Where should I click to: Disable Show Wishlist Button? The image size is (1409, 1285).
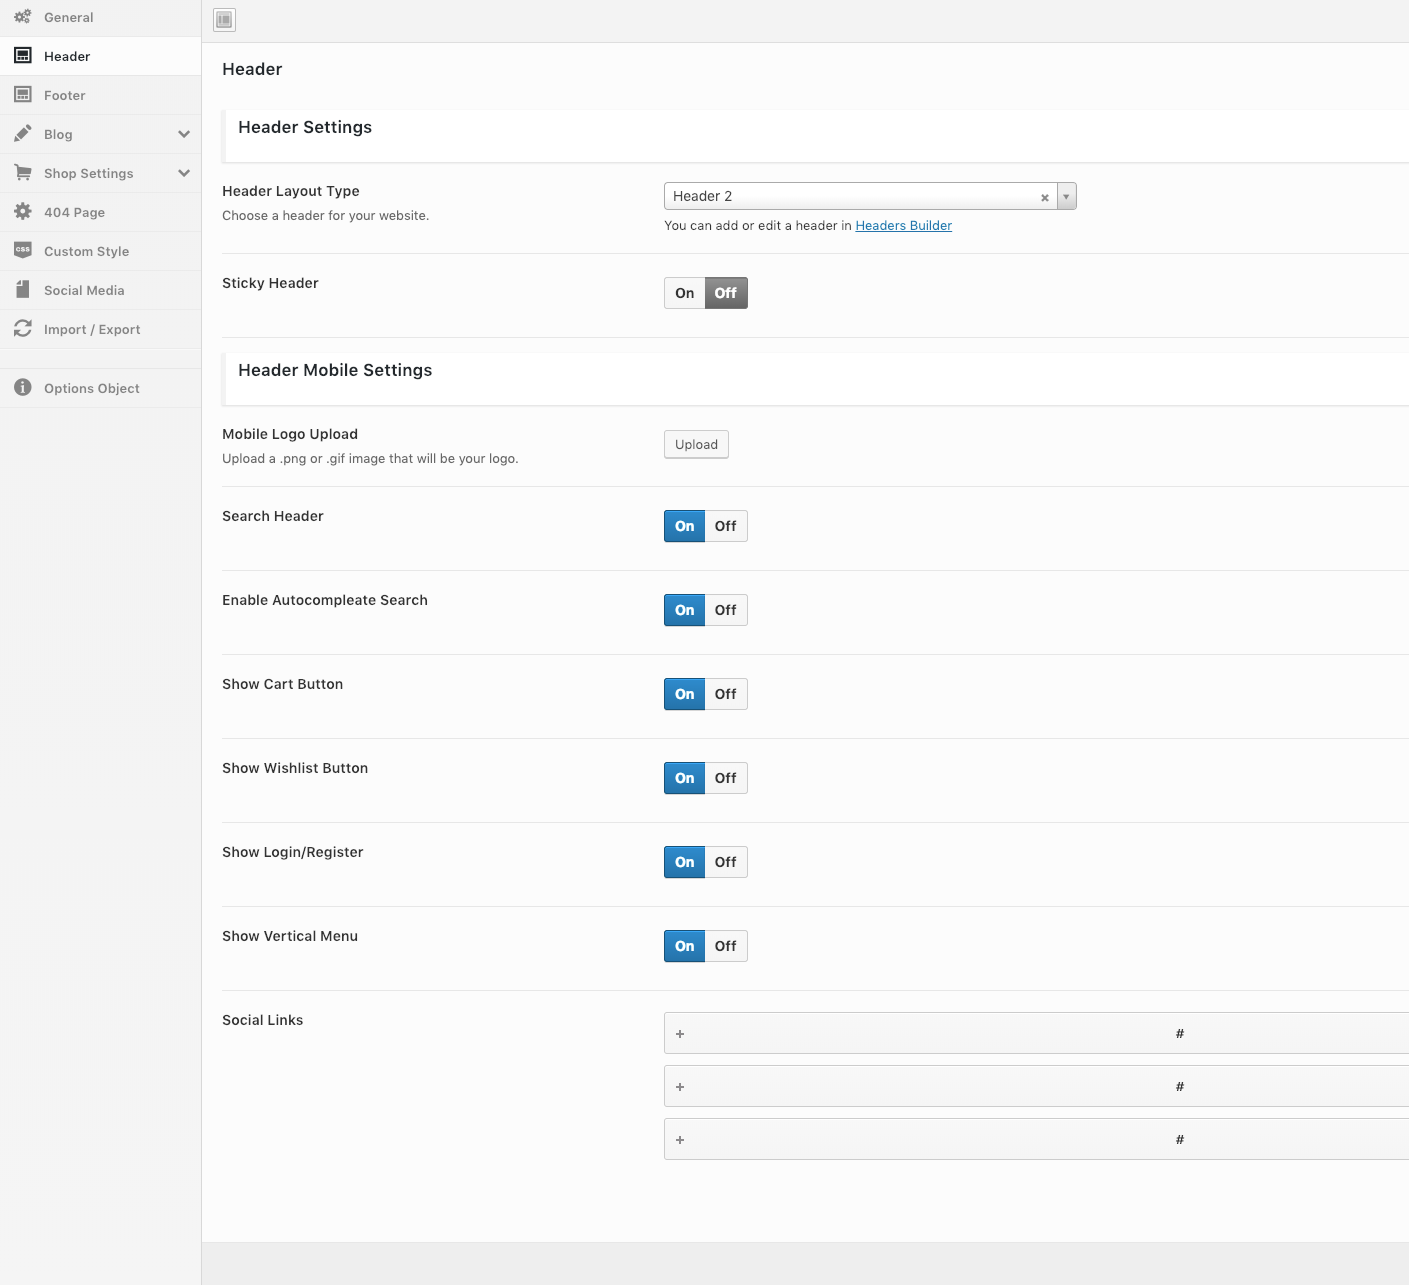[726, 778]
